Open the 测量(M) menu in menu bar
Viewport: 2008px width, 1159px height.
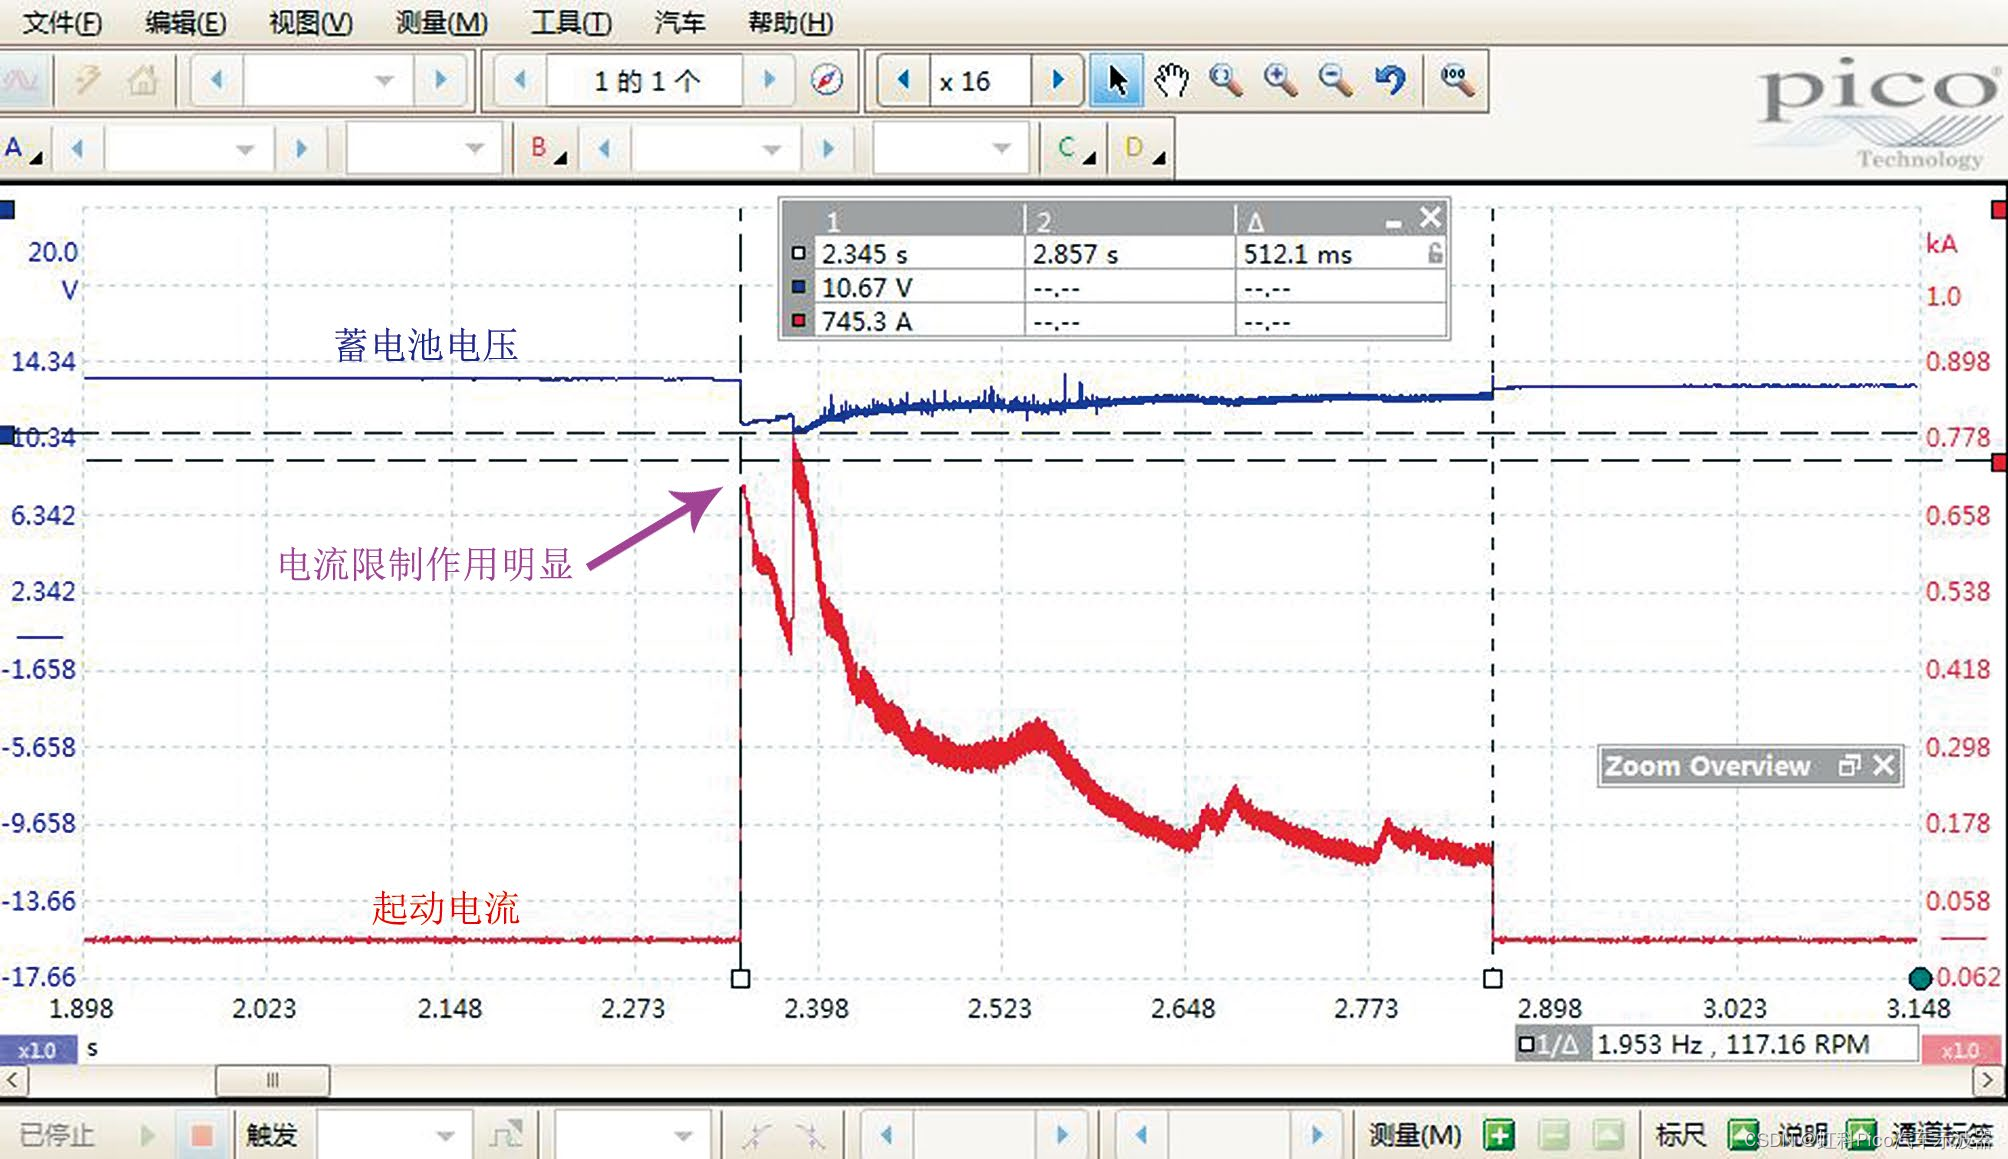(441, 22)
